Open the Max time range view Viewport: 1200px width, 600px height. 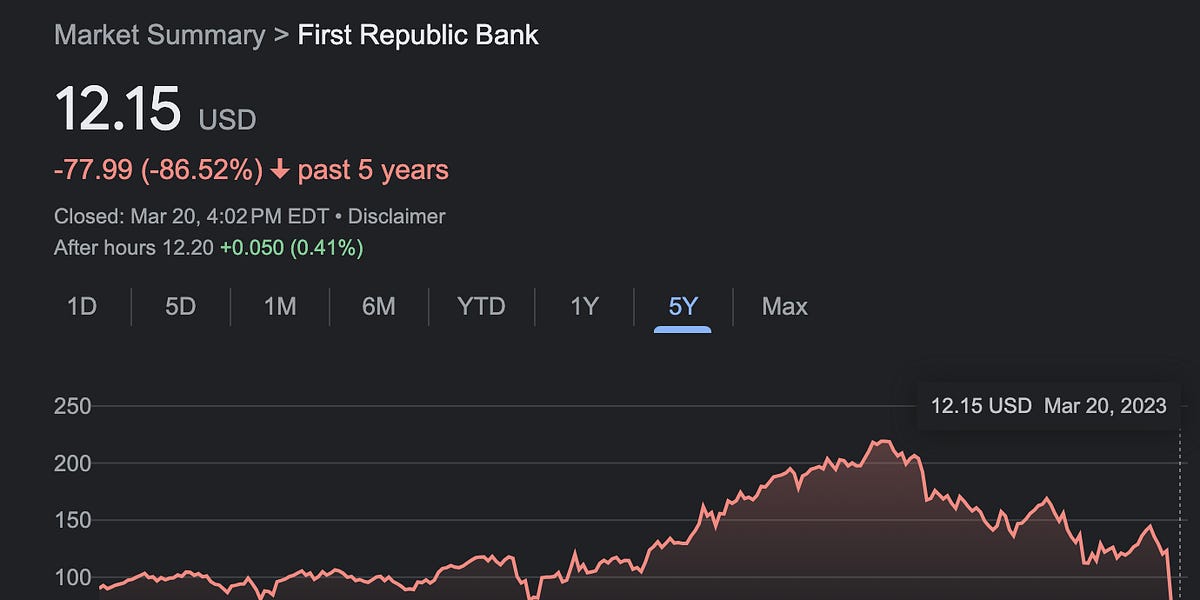pos(784,307)
